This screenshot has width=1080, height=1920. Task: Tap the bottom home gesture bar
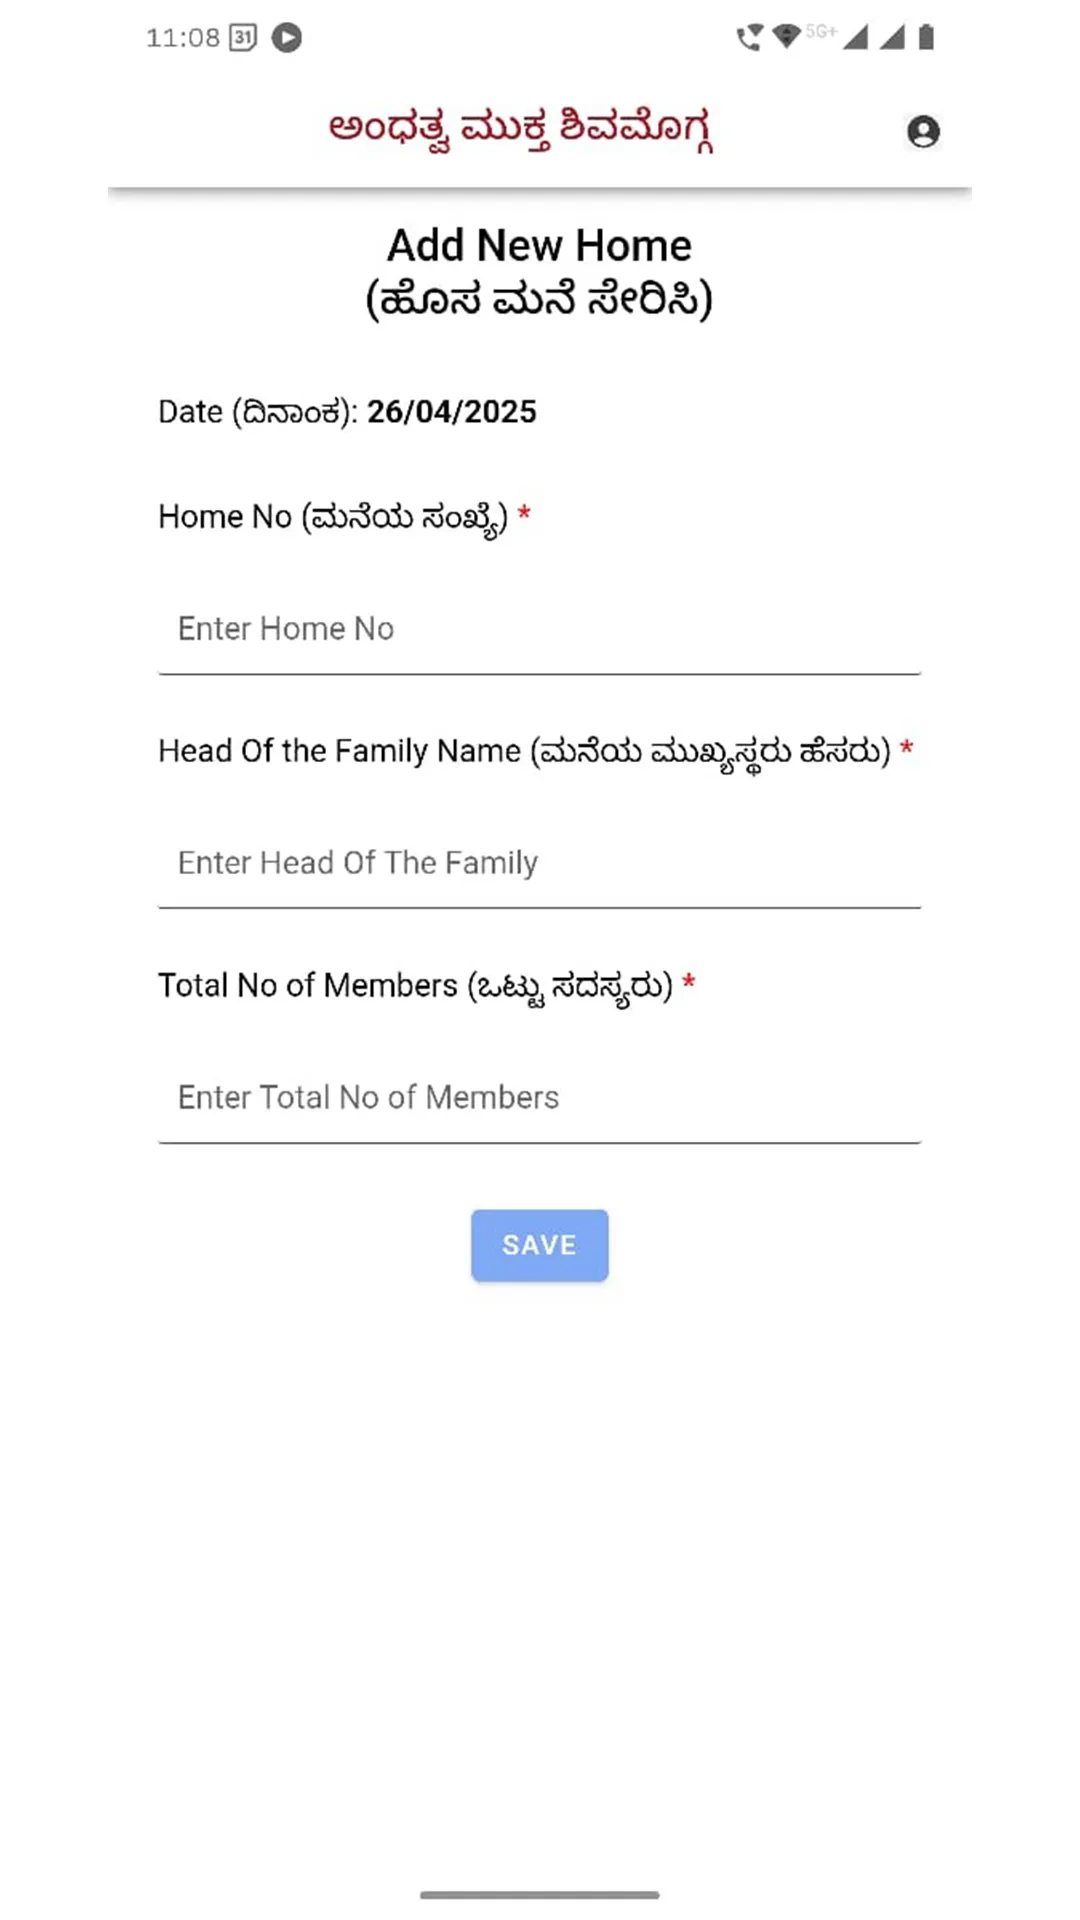(539, 1894)
